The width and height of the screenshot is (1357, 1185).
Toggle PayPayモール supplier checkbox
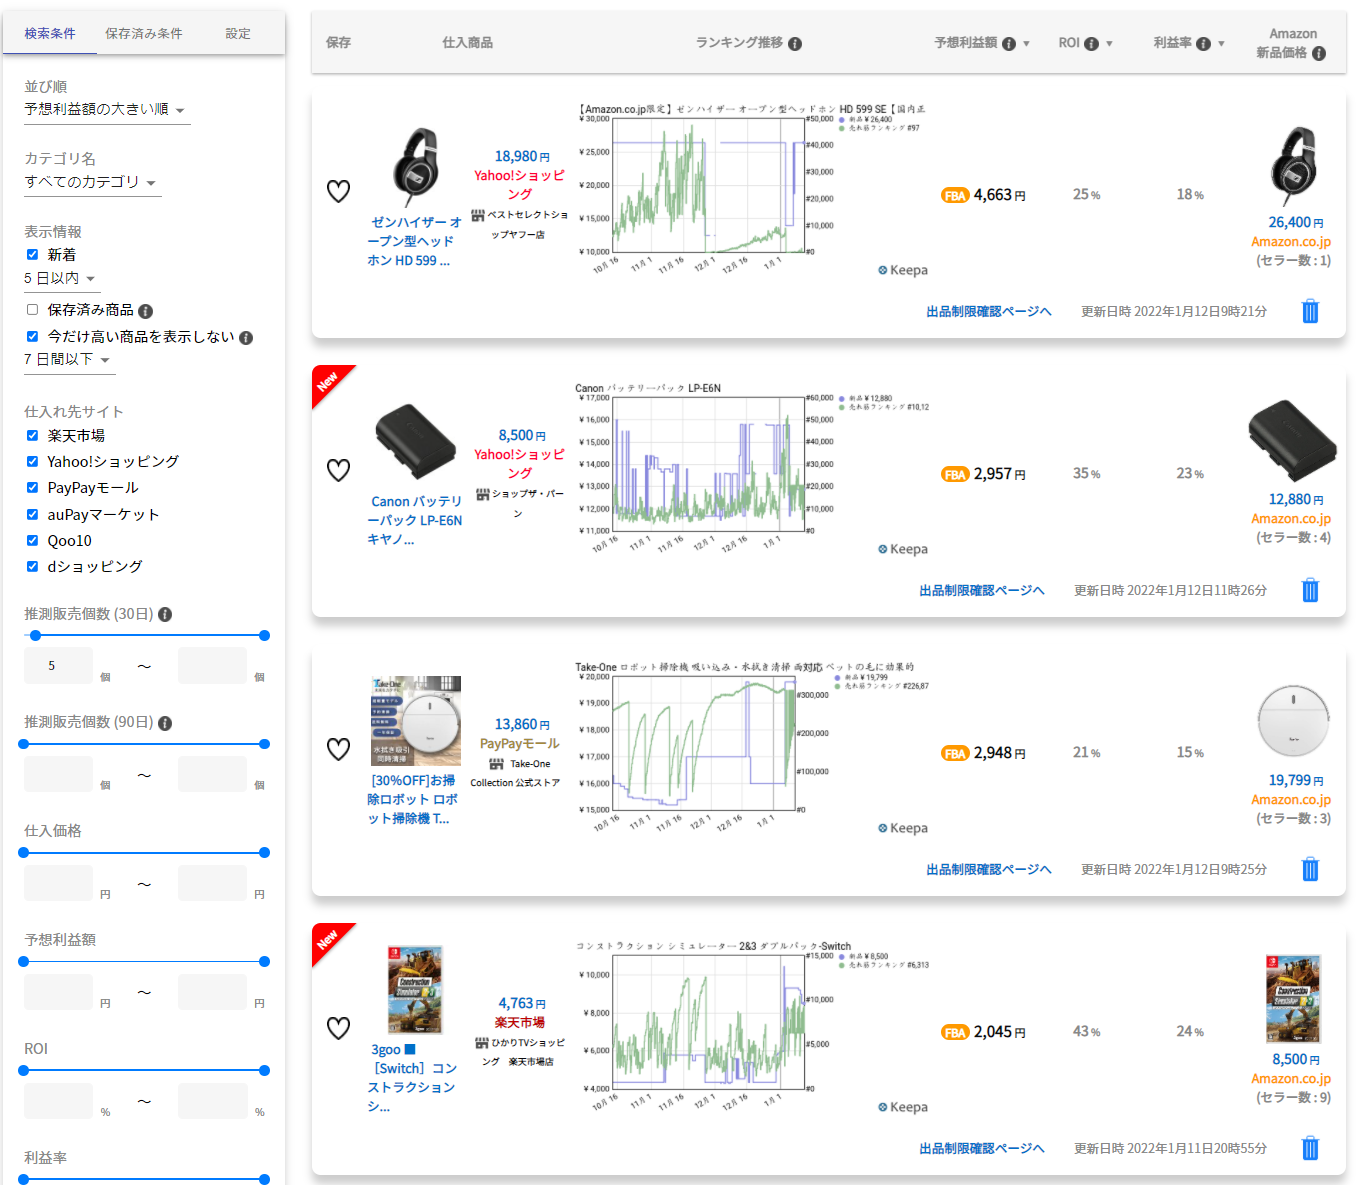click(32, 488)
